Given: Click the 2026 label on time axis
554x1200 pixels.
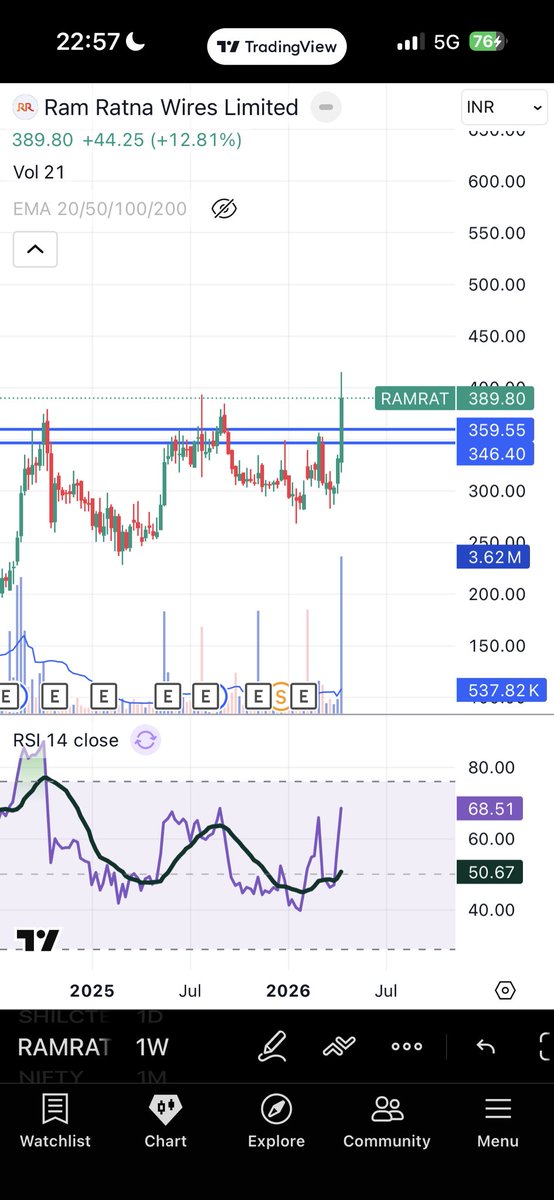Looking at the screenshot, I should (x=288, y=991).
